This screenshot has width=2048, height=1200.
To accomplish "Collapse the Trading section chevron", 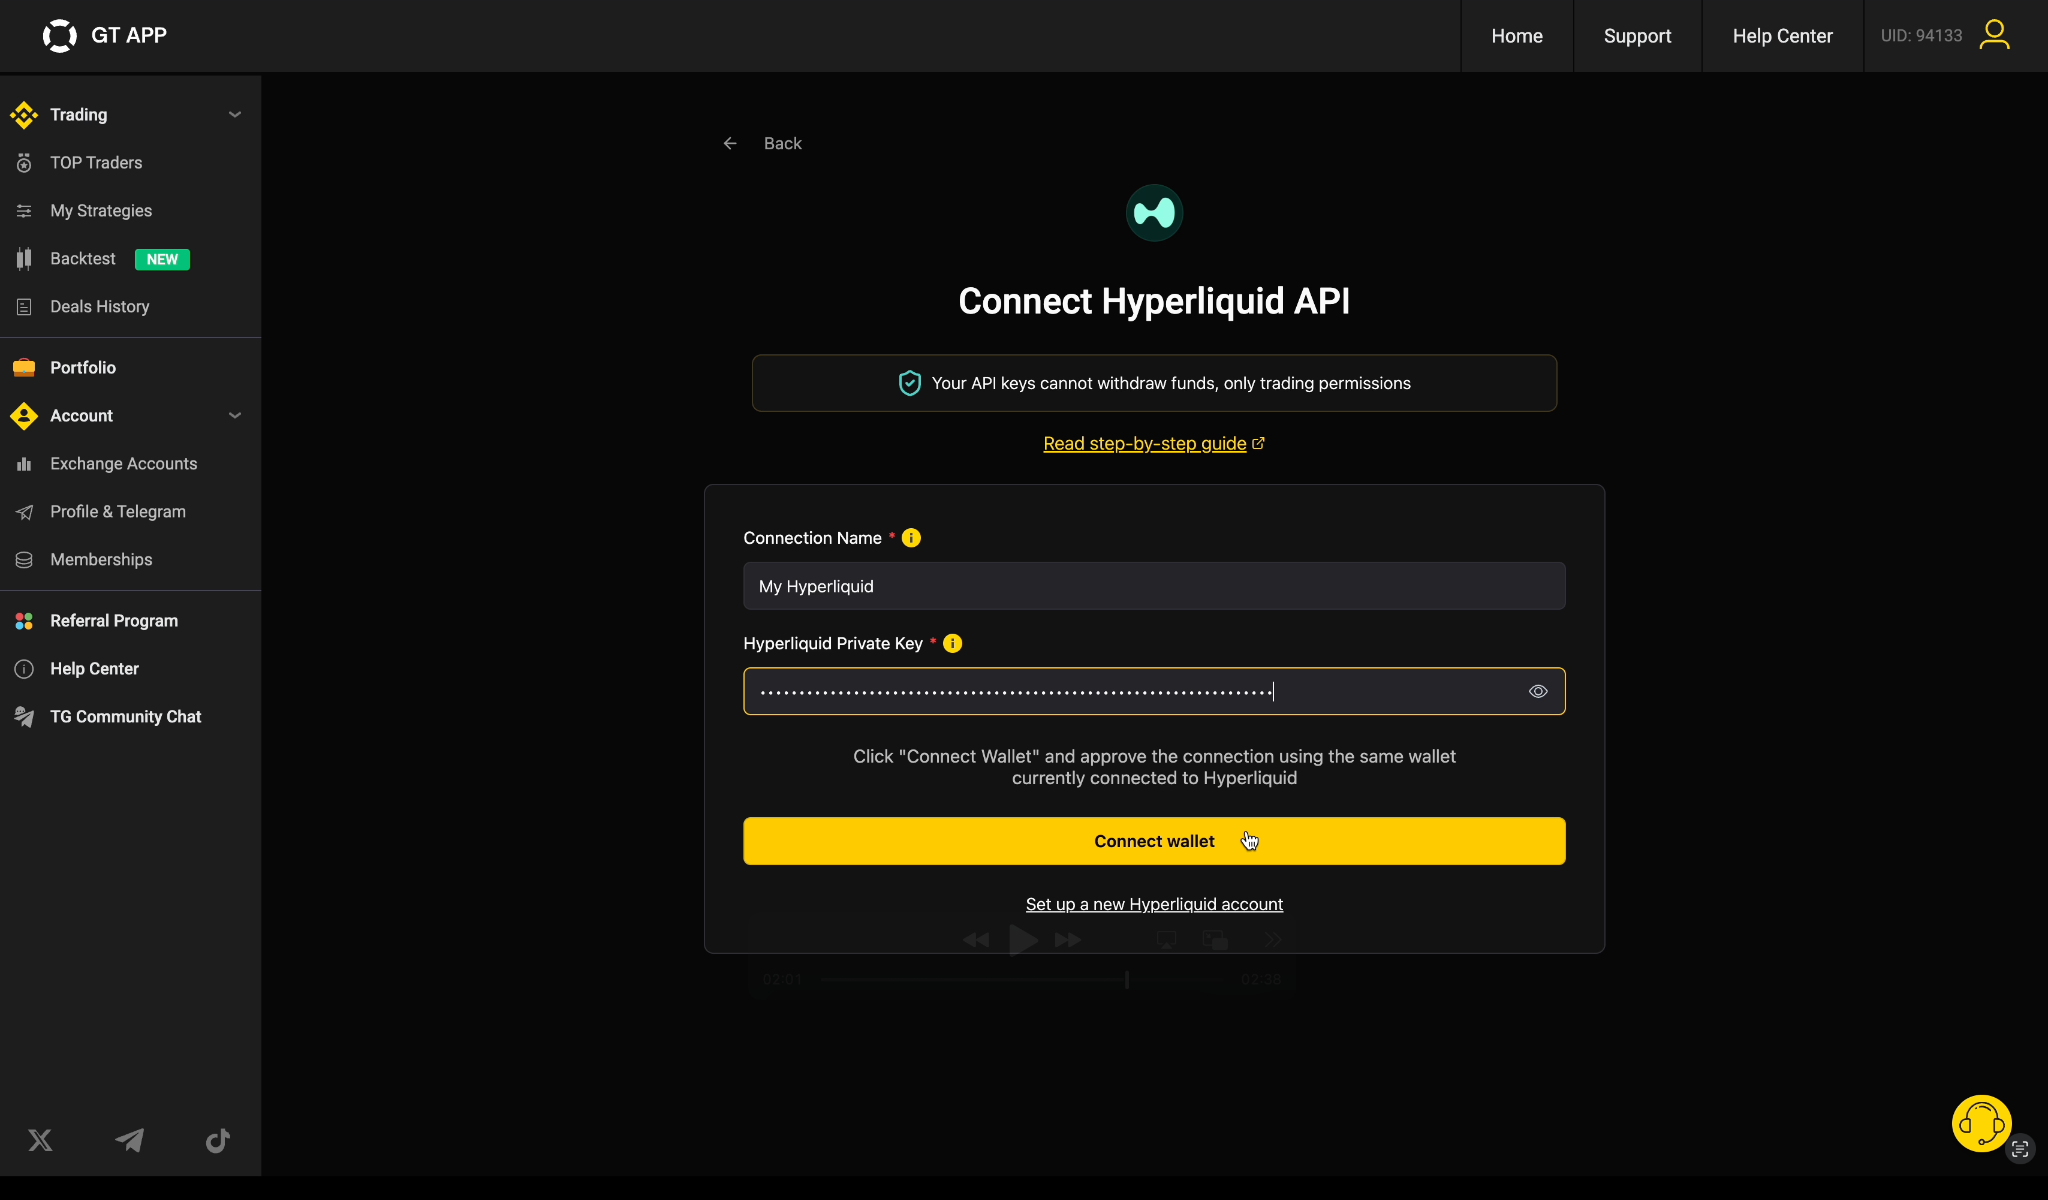I will 235,114.
